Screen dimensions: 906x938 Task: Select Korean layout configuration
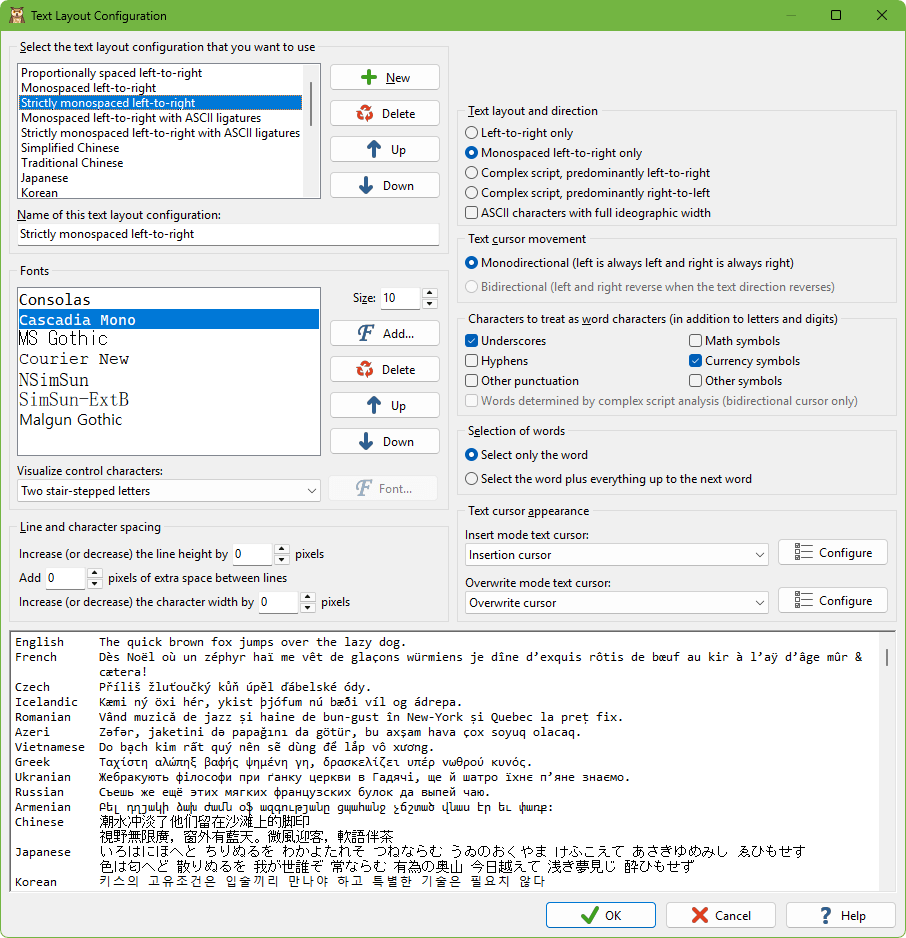point(160,193)
